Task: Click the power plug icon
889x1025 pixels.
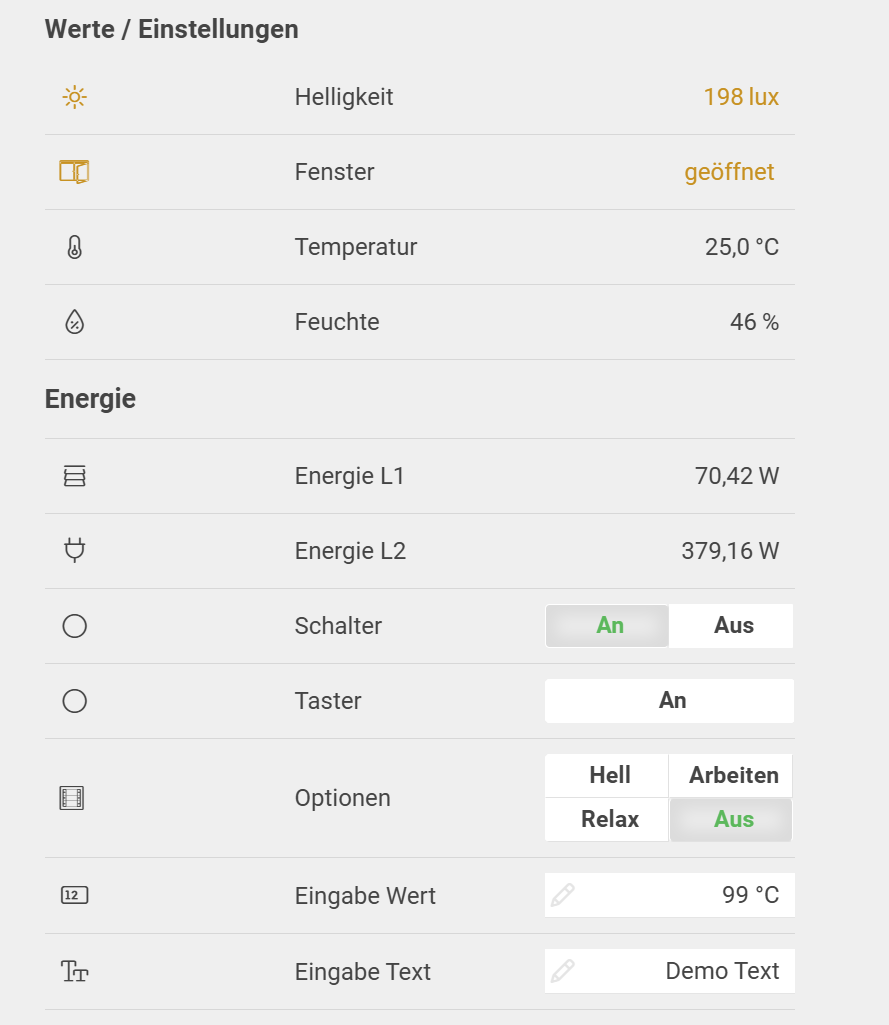Action: coord(75,550)
